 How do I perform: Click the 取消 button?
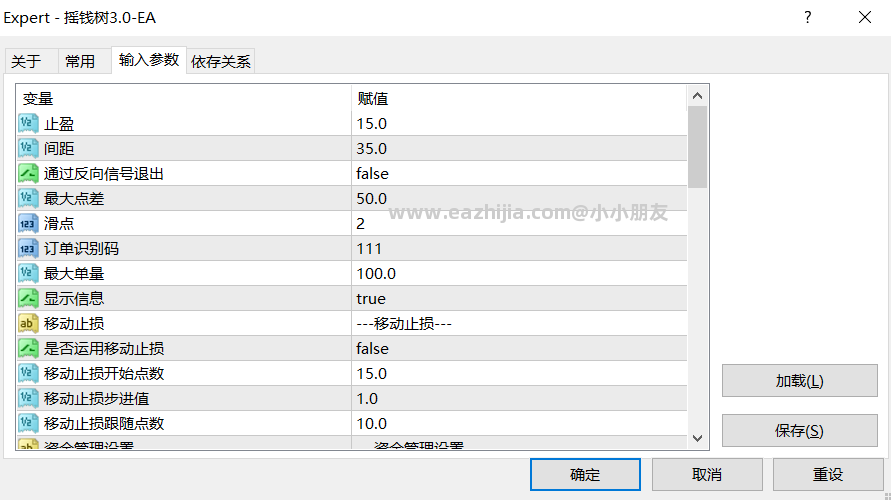coord(707,474)
